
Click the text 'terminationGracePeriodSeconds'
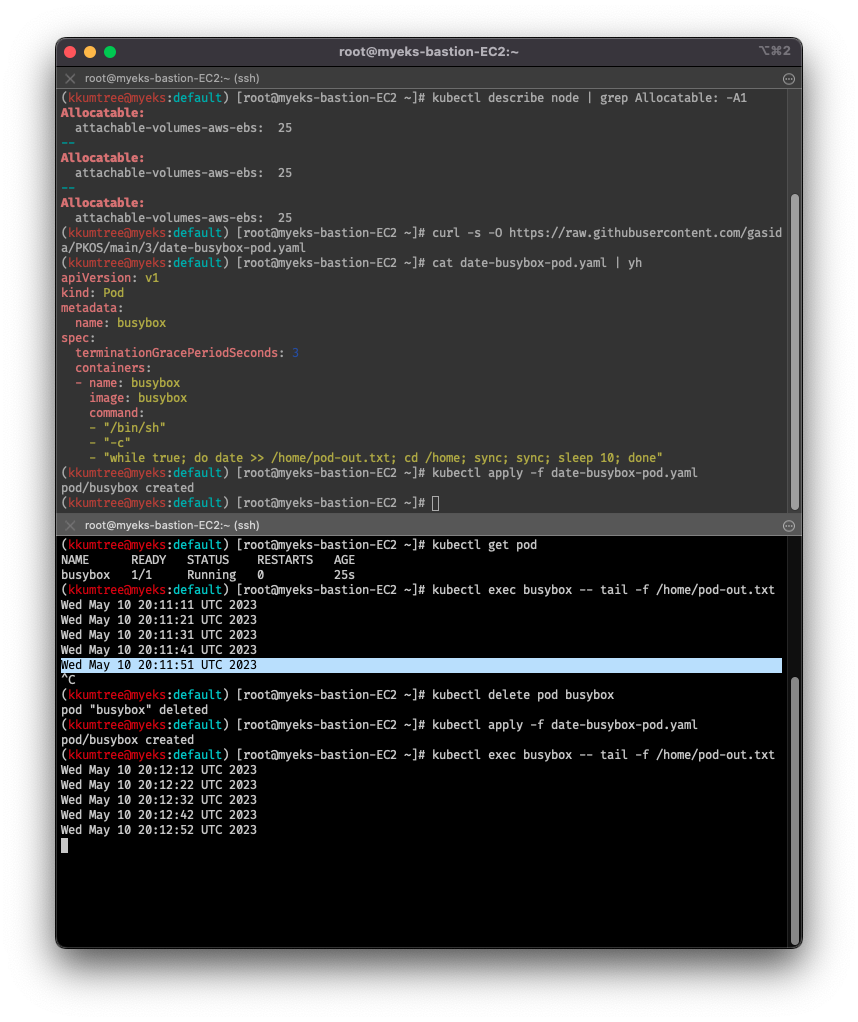[x=176, y=353]
